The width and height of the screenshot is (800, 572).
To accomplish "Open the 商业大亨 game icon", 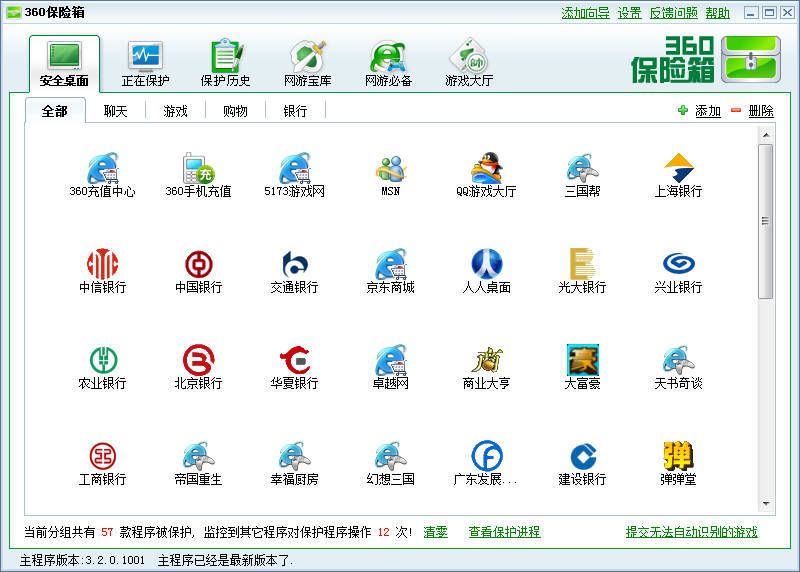I will tap(486, 367).
